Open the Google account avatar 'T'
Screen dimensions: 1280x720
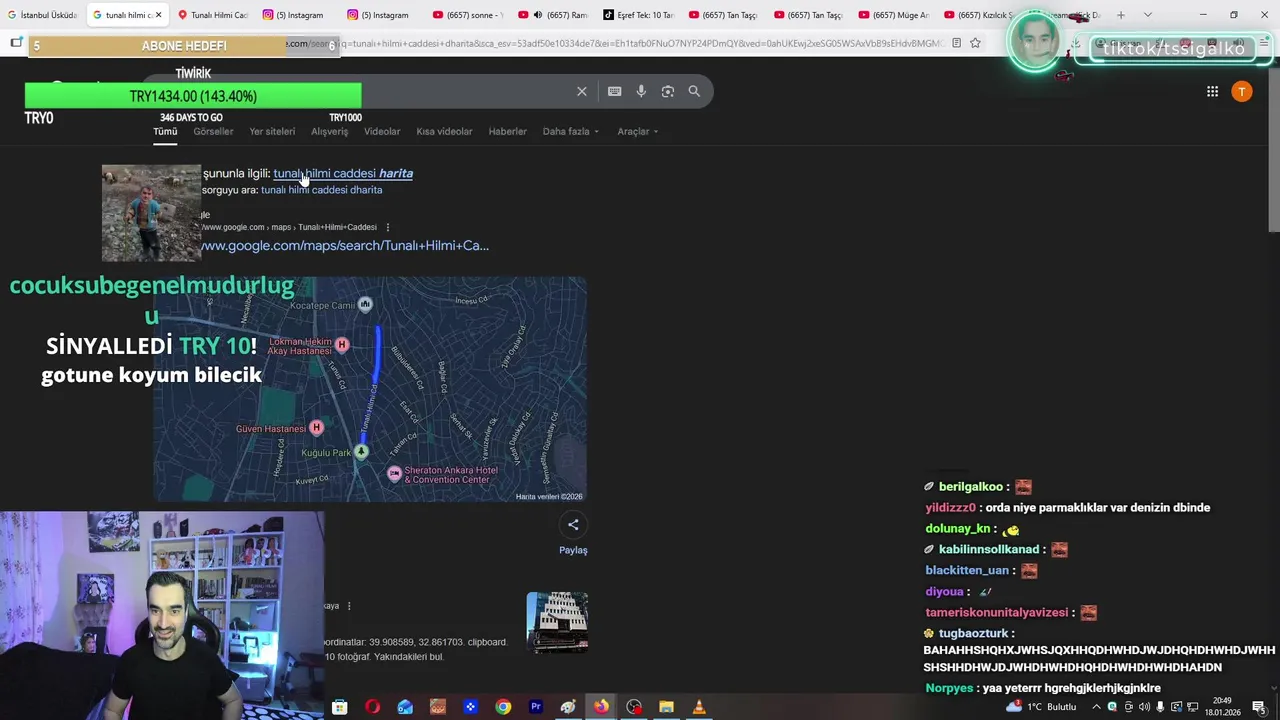1242,91
